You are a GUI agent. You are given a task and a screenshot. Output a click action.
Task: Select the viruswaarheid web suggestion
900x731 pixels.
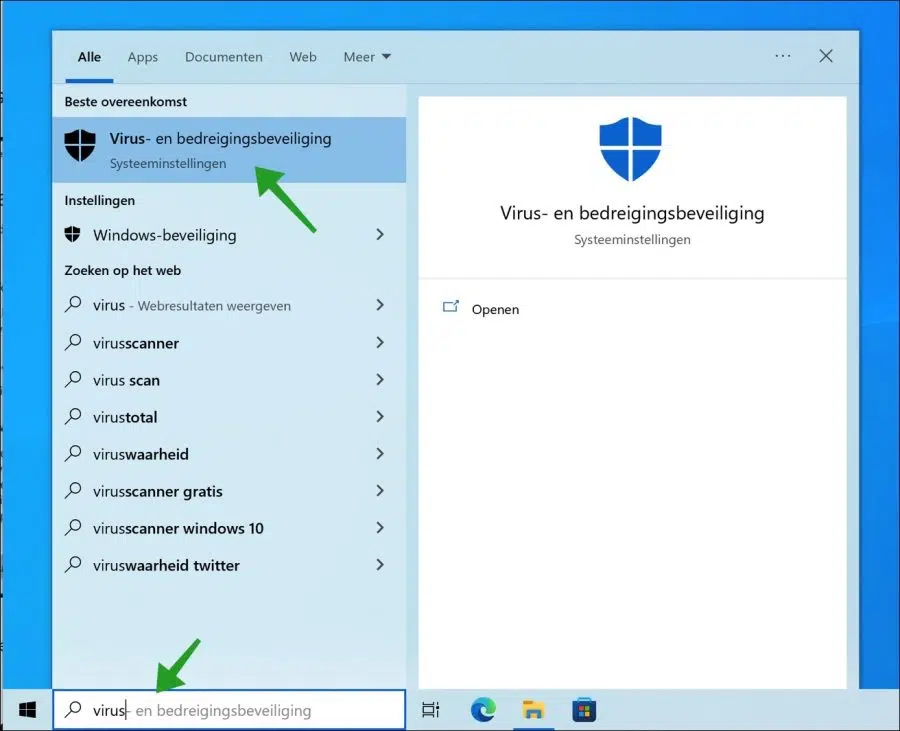pyautogui.click(x=229, y=454)
